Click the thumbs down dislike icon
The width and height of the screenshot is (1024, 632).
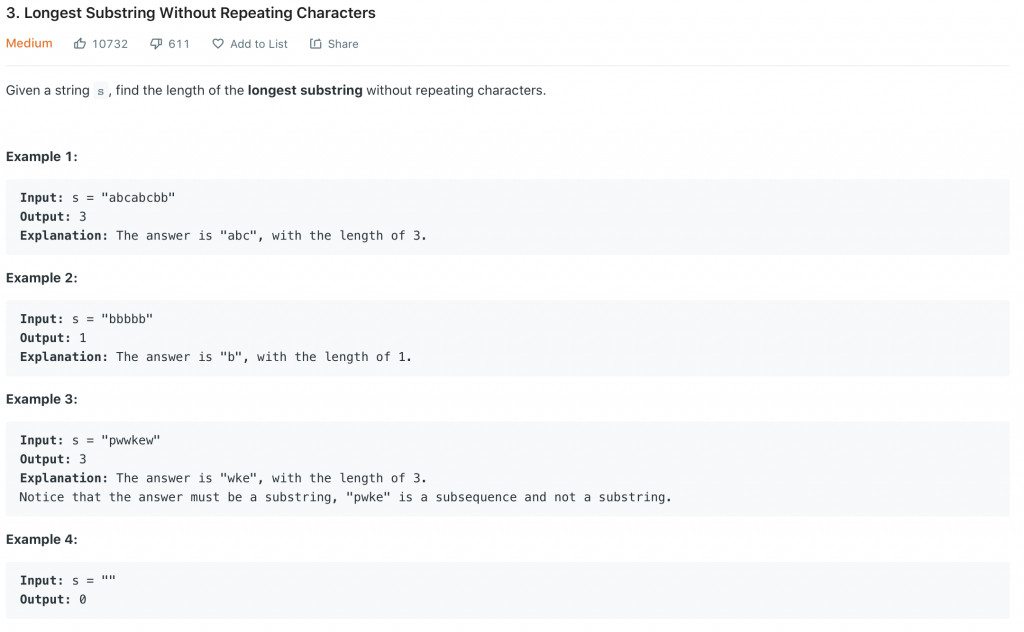coord(156,44)
